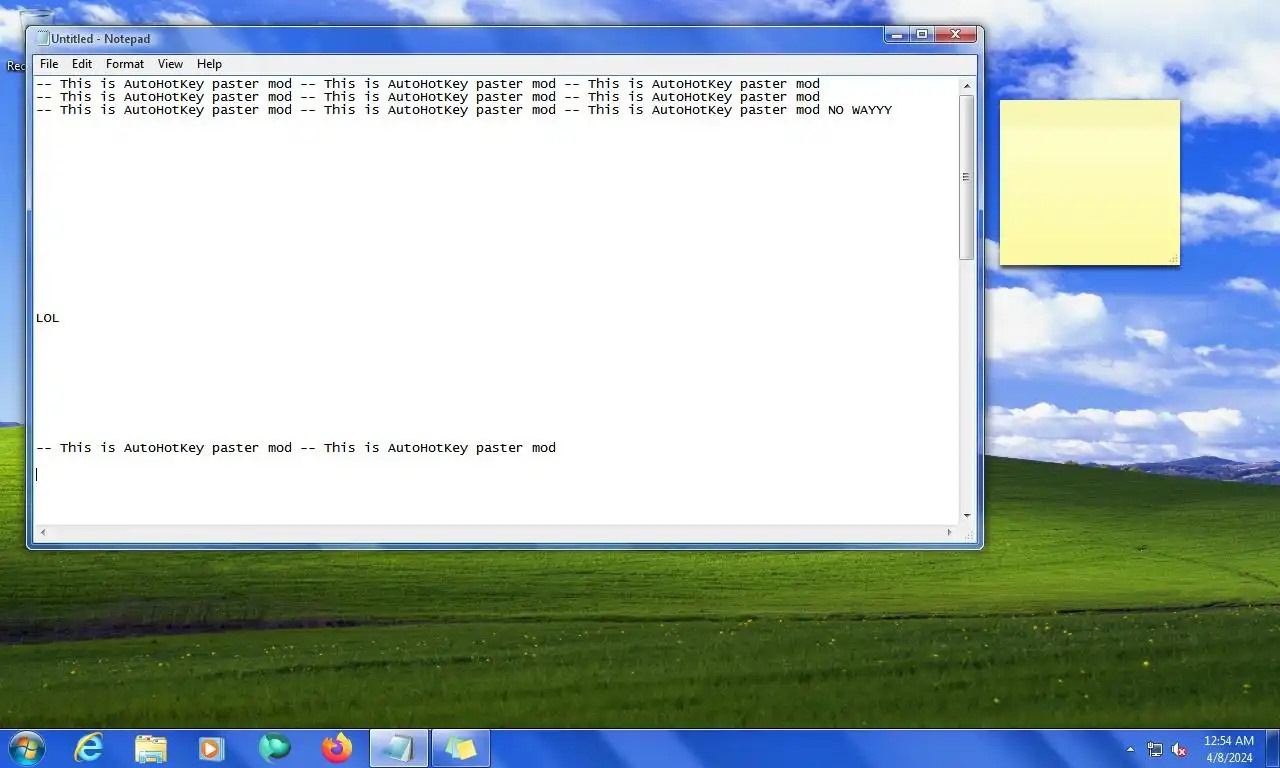Click the text NO WAYYY
This screenshot has width=1280, height=768.
[x=860, y=110]
